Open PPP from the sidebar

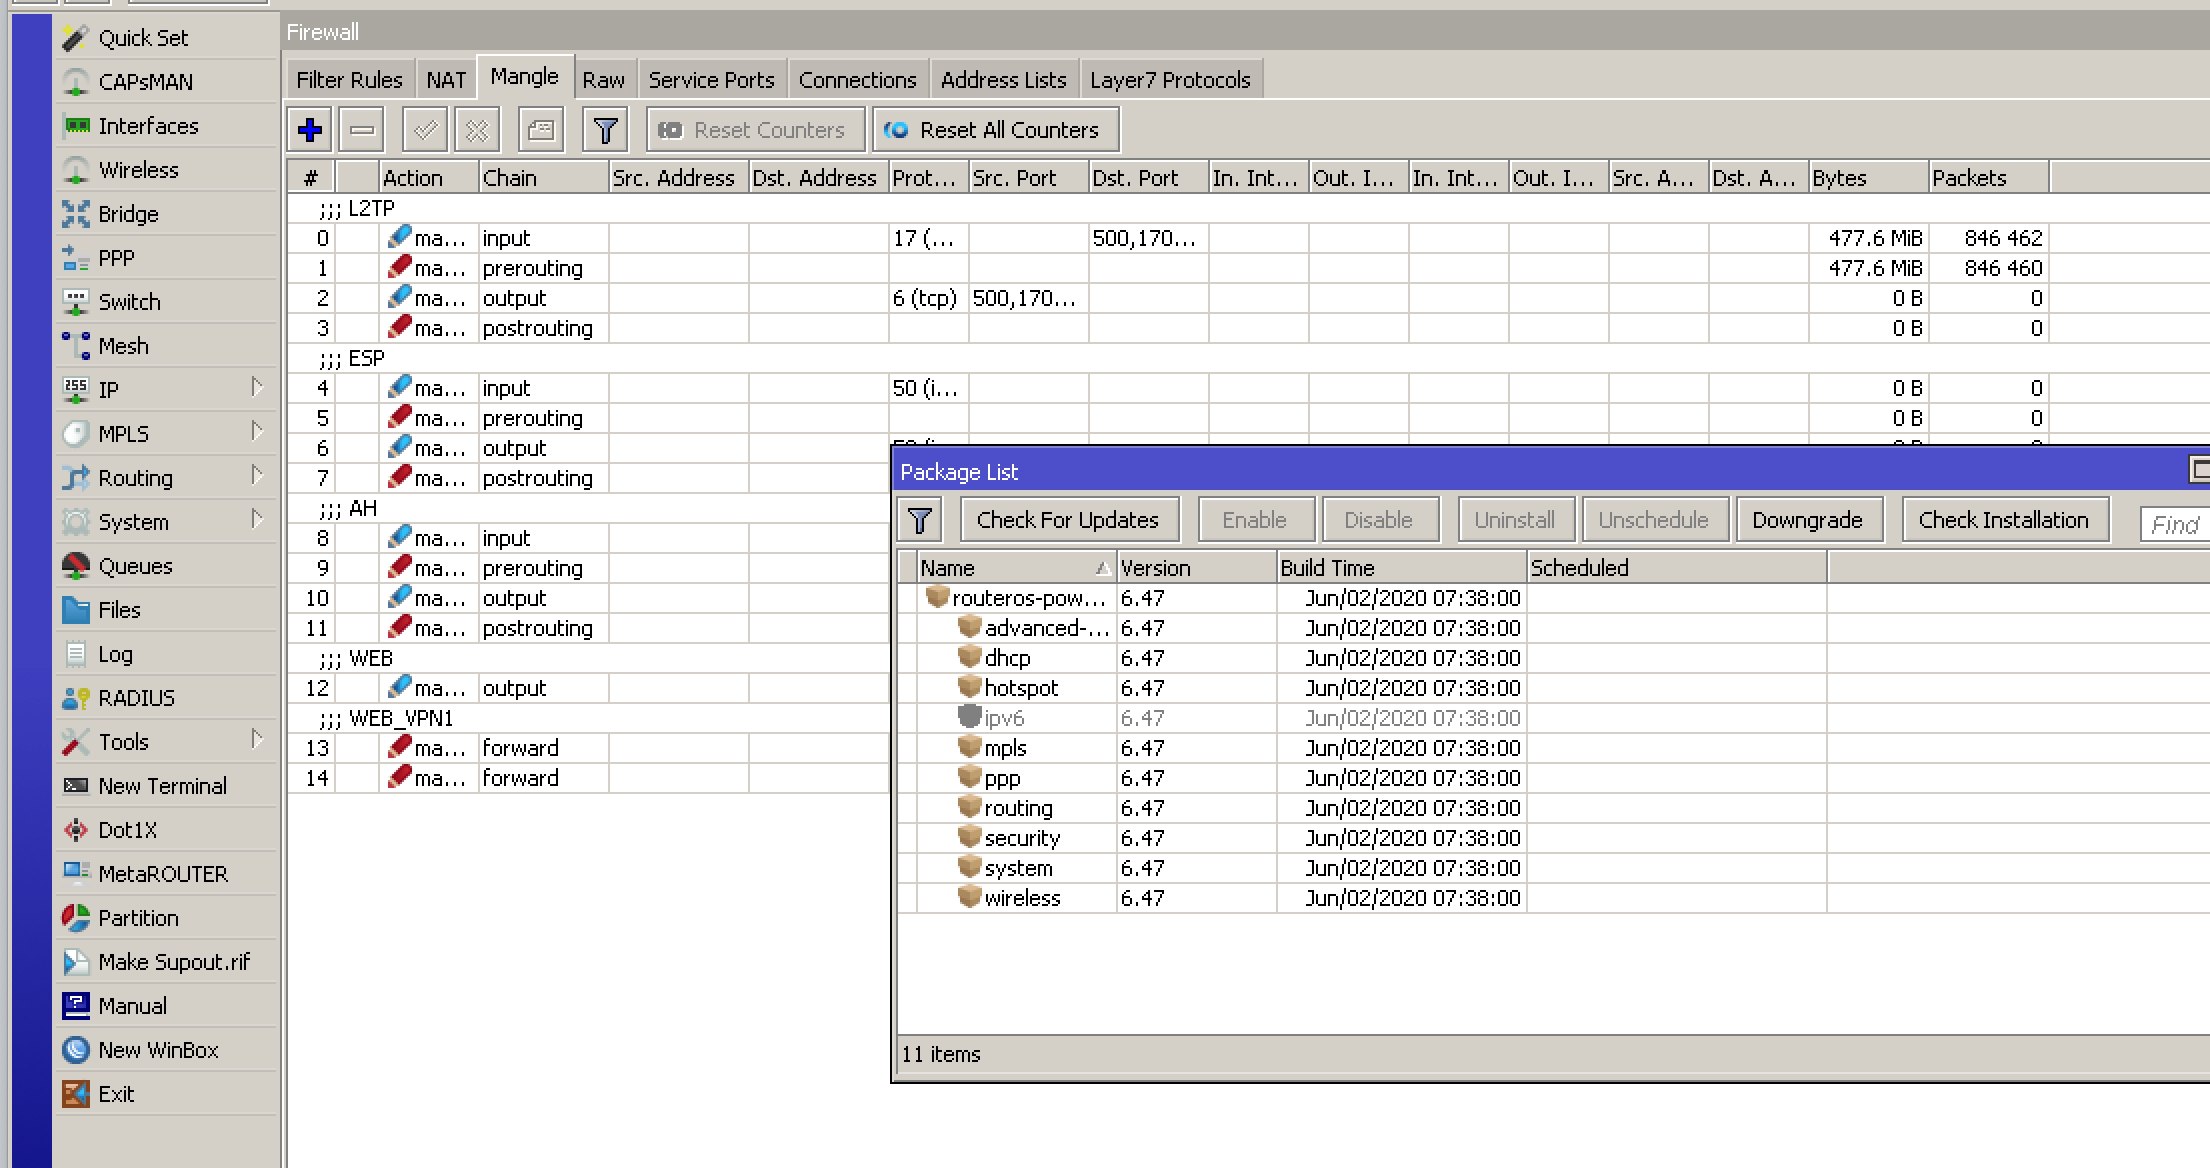pyautogui.click(x=165, y=258)
